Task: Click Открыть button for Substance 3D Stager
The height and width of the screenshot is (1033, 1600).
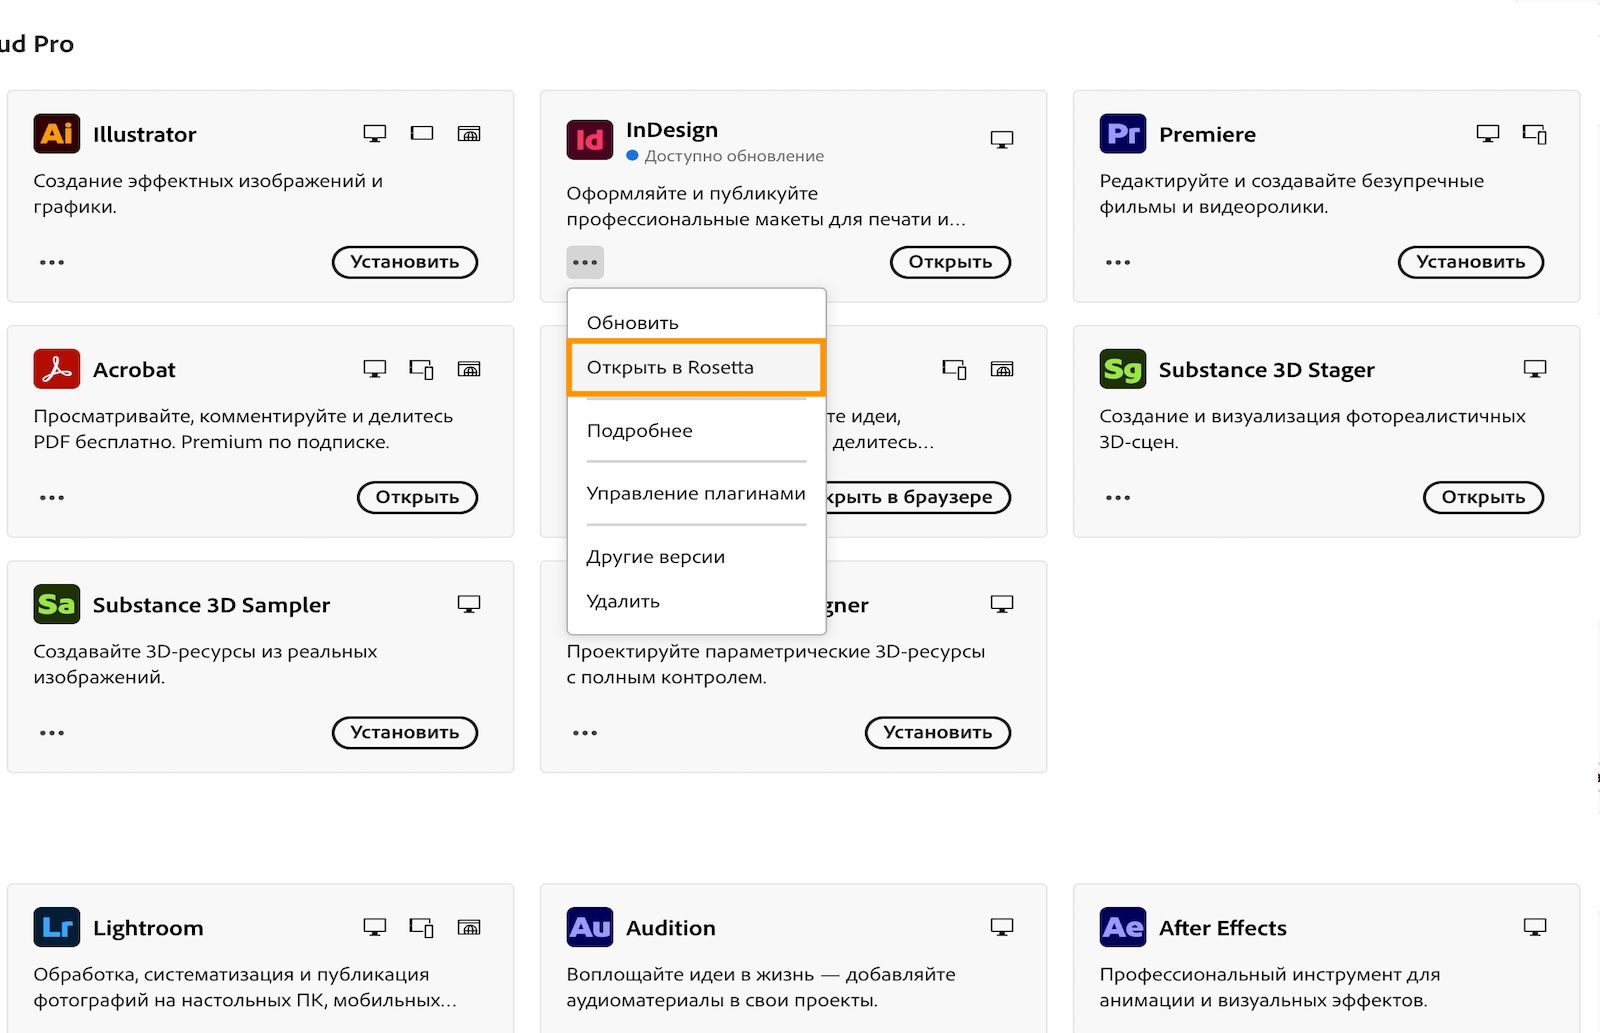Action: (1483, 497)
